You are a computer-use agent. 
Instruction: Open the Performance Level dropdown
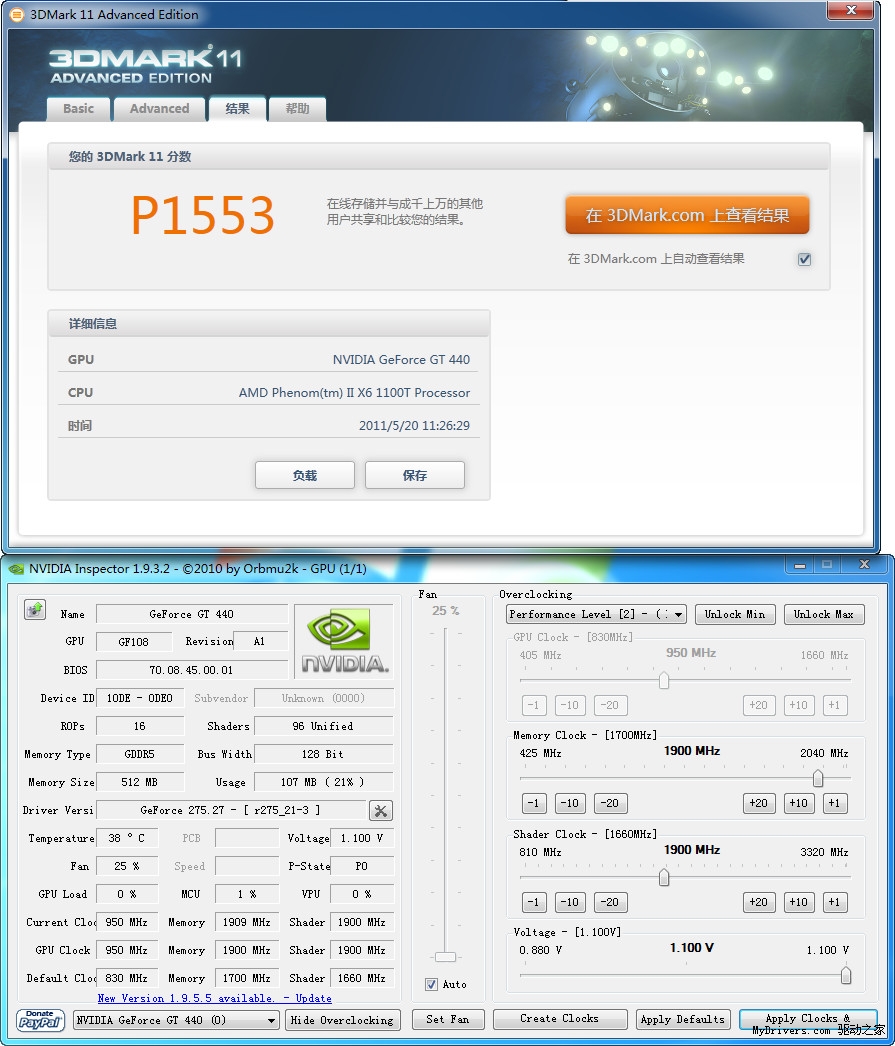[x=596, y=614]
